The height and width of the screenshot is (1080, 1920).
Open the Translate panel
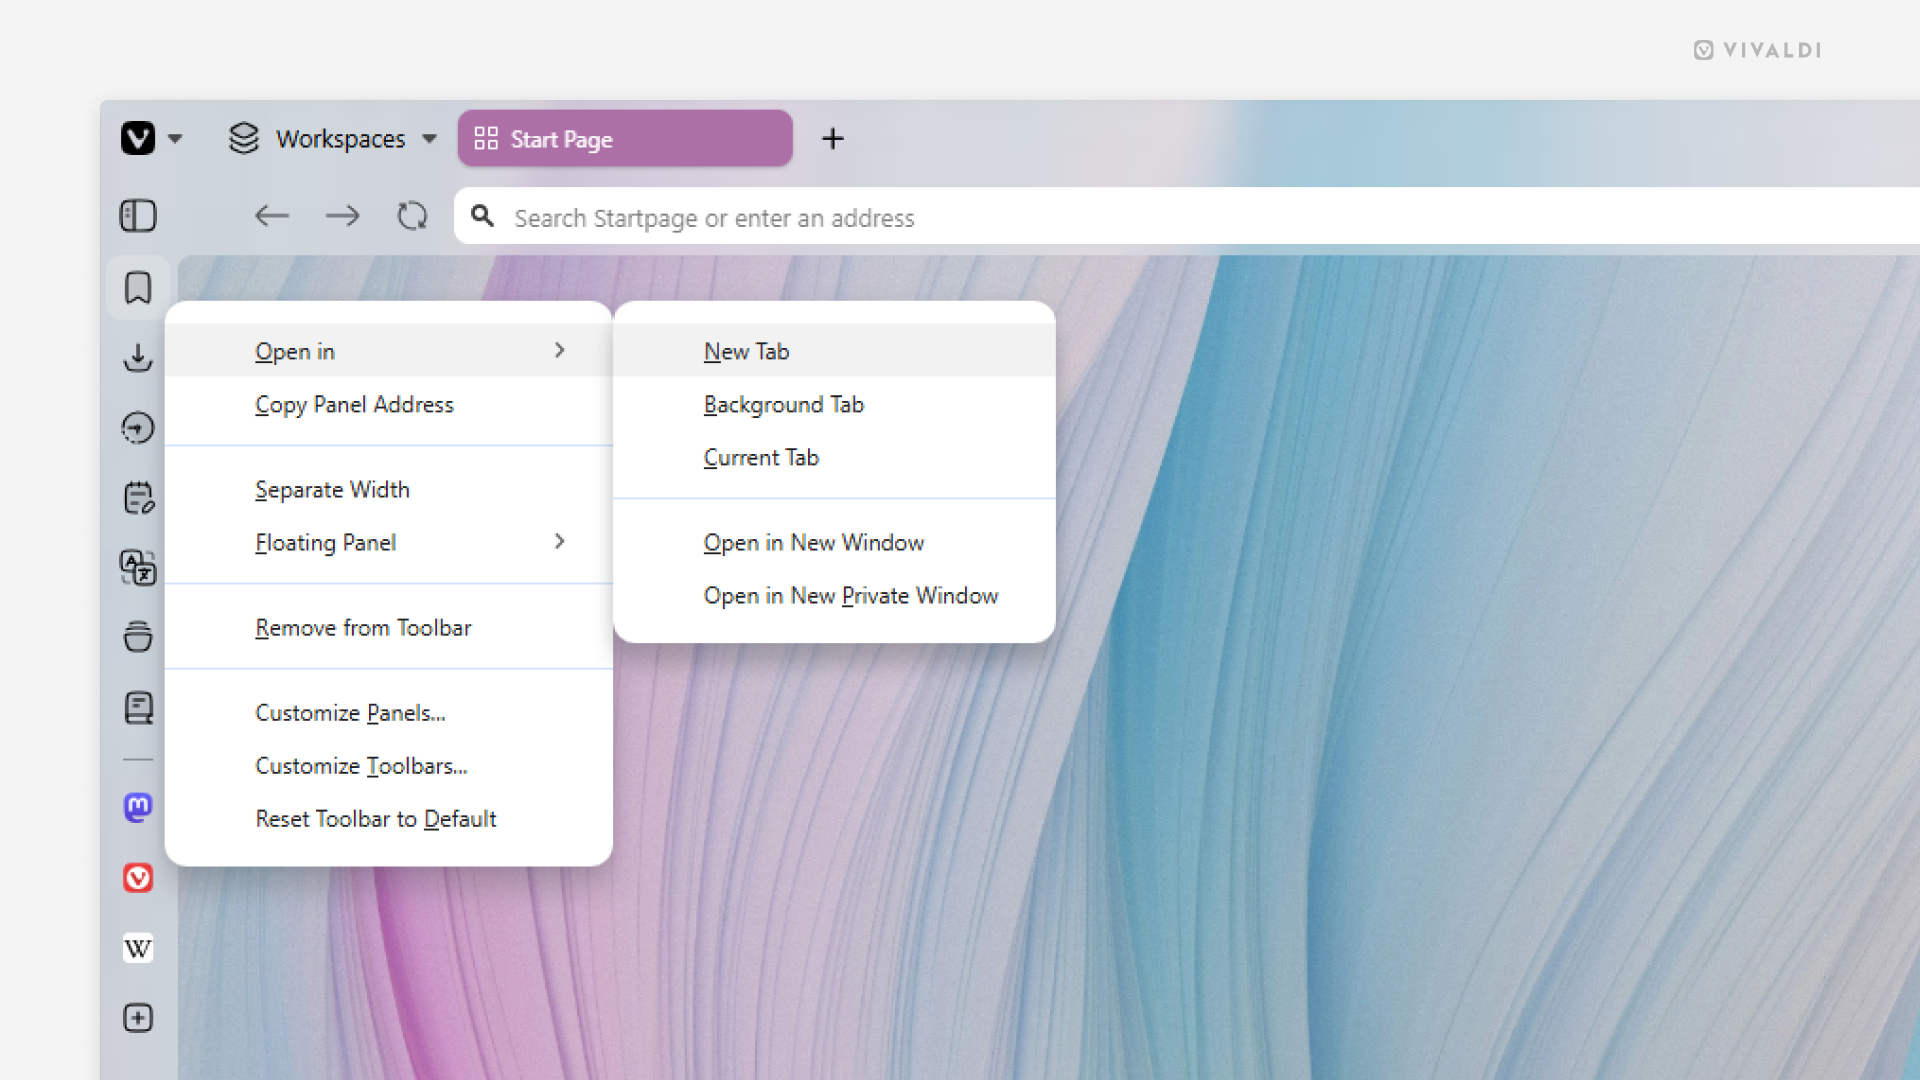point(138,568)
